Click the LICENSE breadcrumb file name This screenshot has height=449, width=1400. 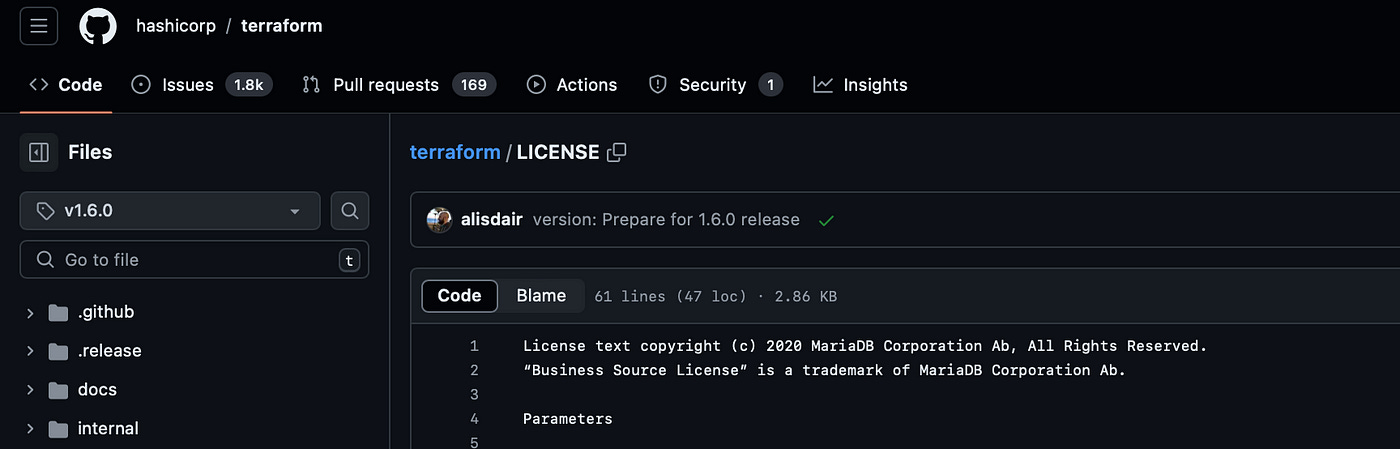(558, 152)
